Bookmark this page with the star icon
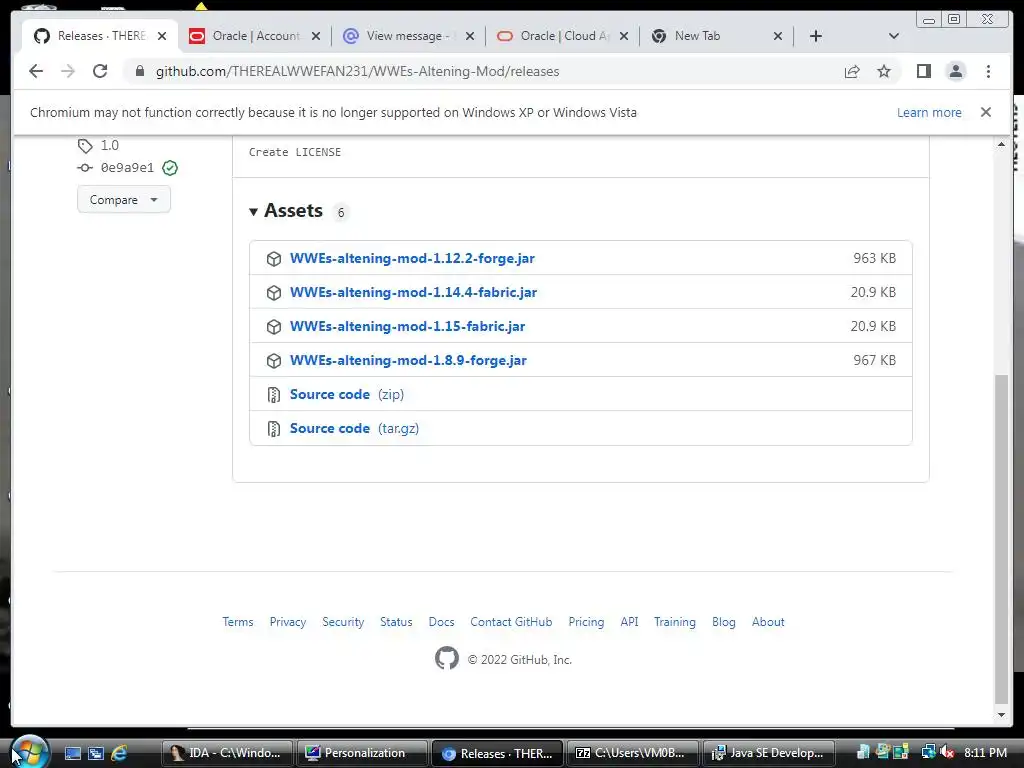Viewport: 1024px width, 768px height. pyautogui.click(x=884, y=71)
